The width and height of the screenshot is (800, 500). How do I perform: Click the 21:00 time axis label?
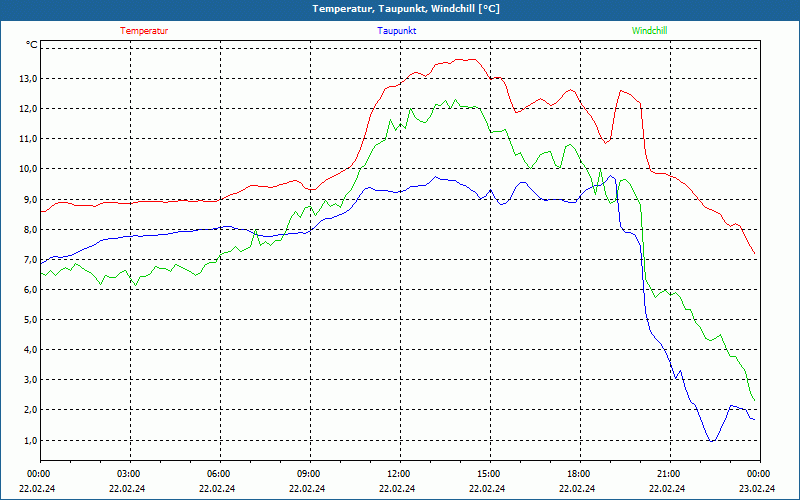tap(668, 474)
